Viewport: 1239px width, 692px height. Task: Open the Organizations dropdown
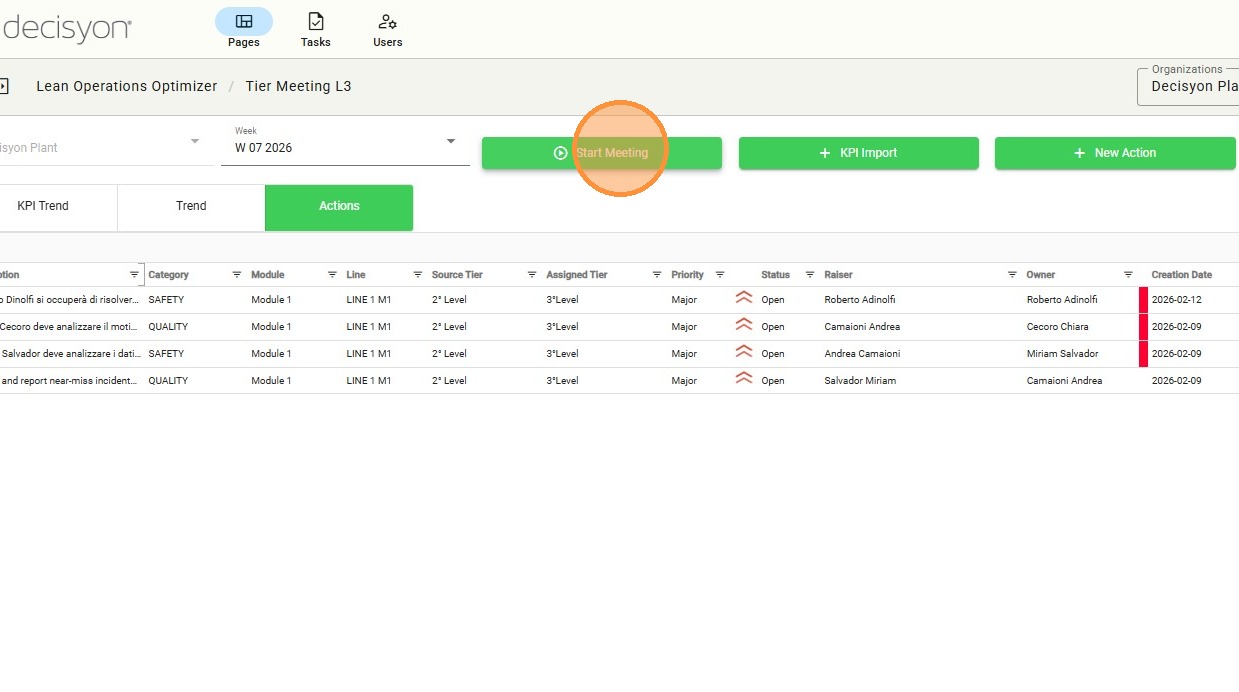tap(1190, 86)
